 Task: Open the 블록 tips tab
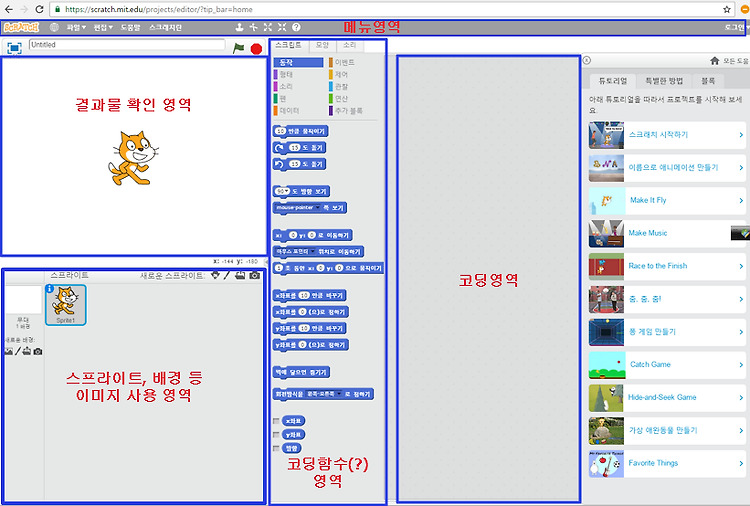click(708, 81)
